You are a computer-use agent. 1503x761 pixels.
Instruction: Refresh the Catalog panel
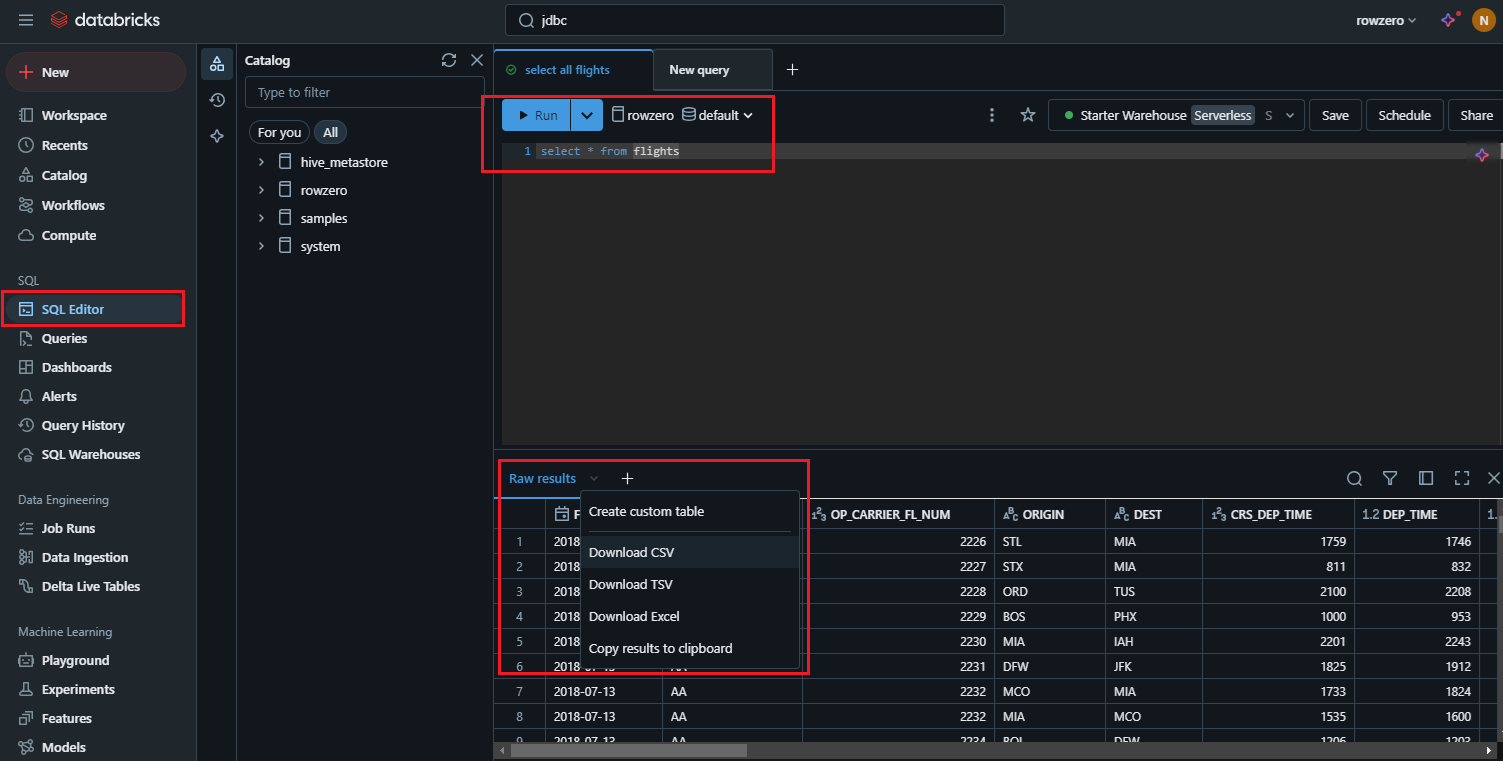(x=448, y=60)
